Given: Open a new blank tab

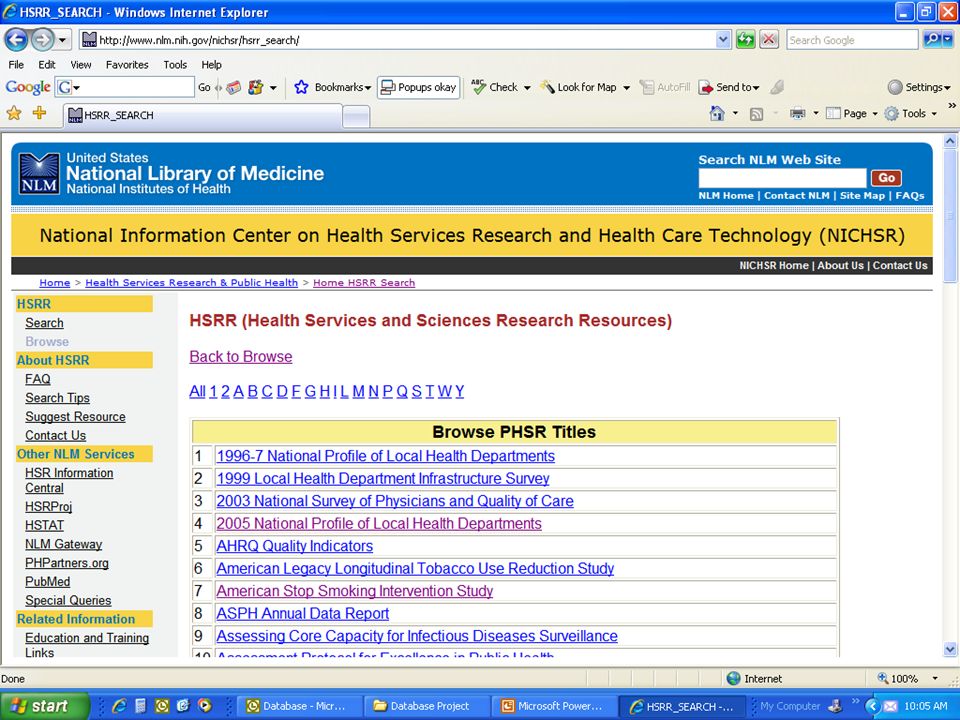Looking at the screenshot, I should pyautogui.click(x=356, y=116).
